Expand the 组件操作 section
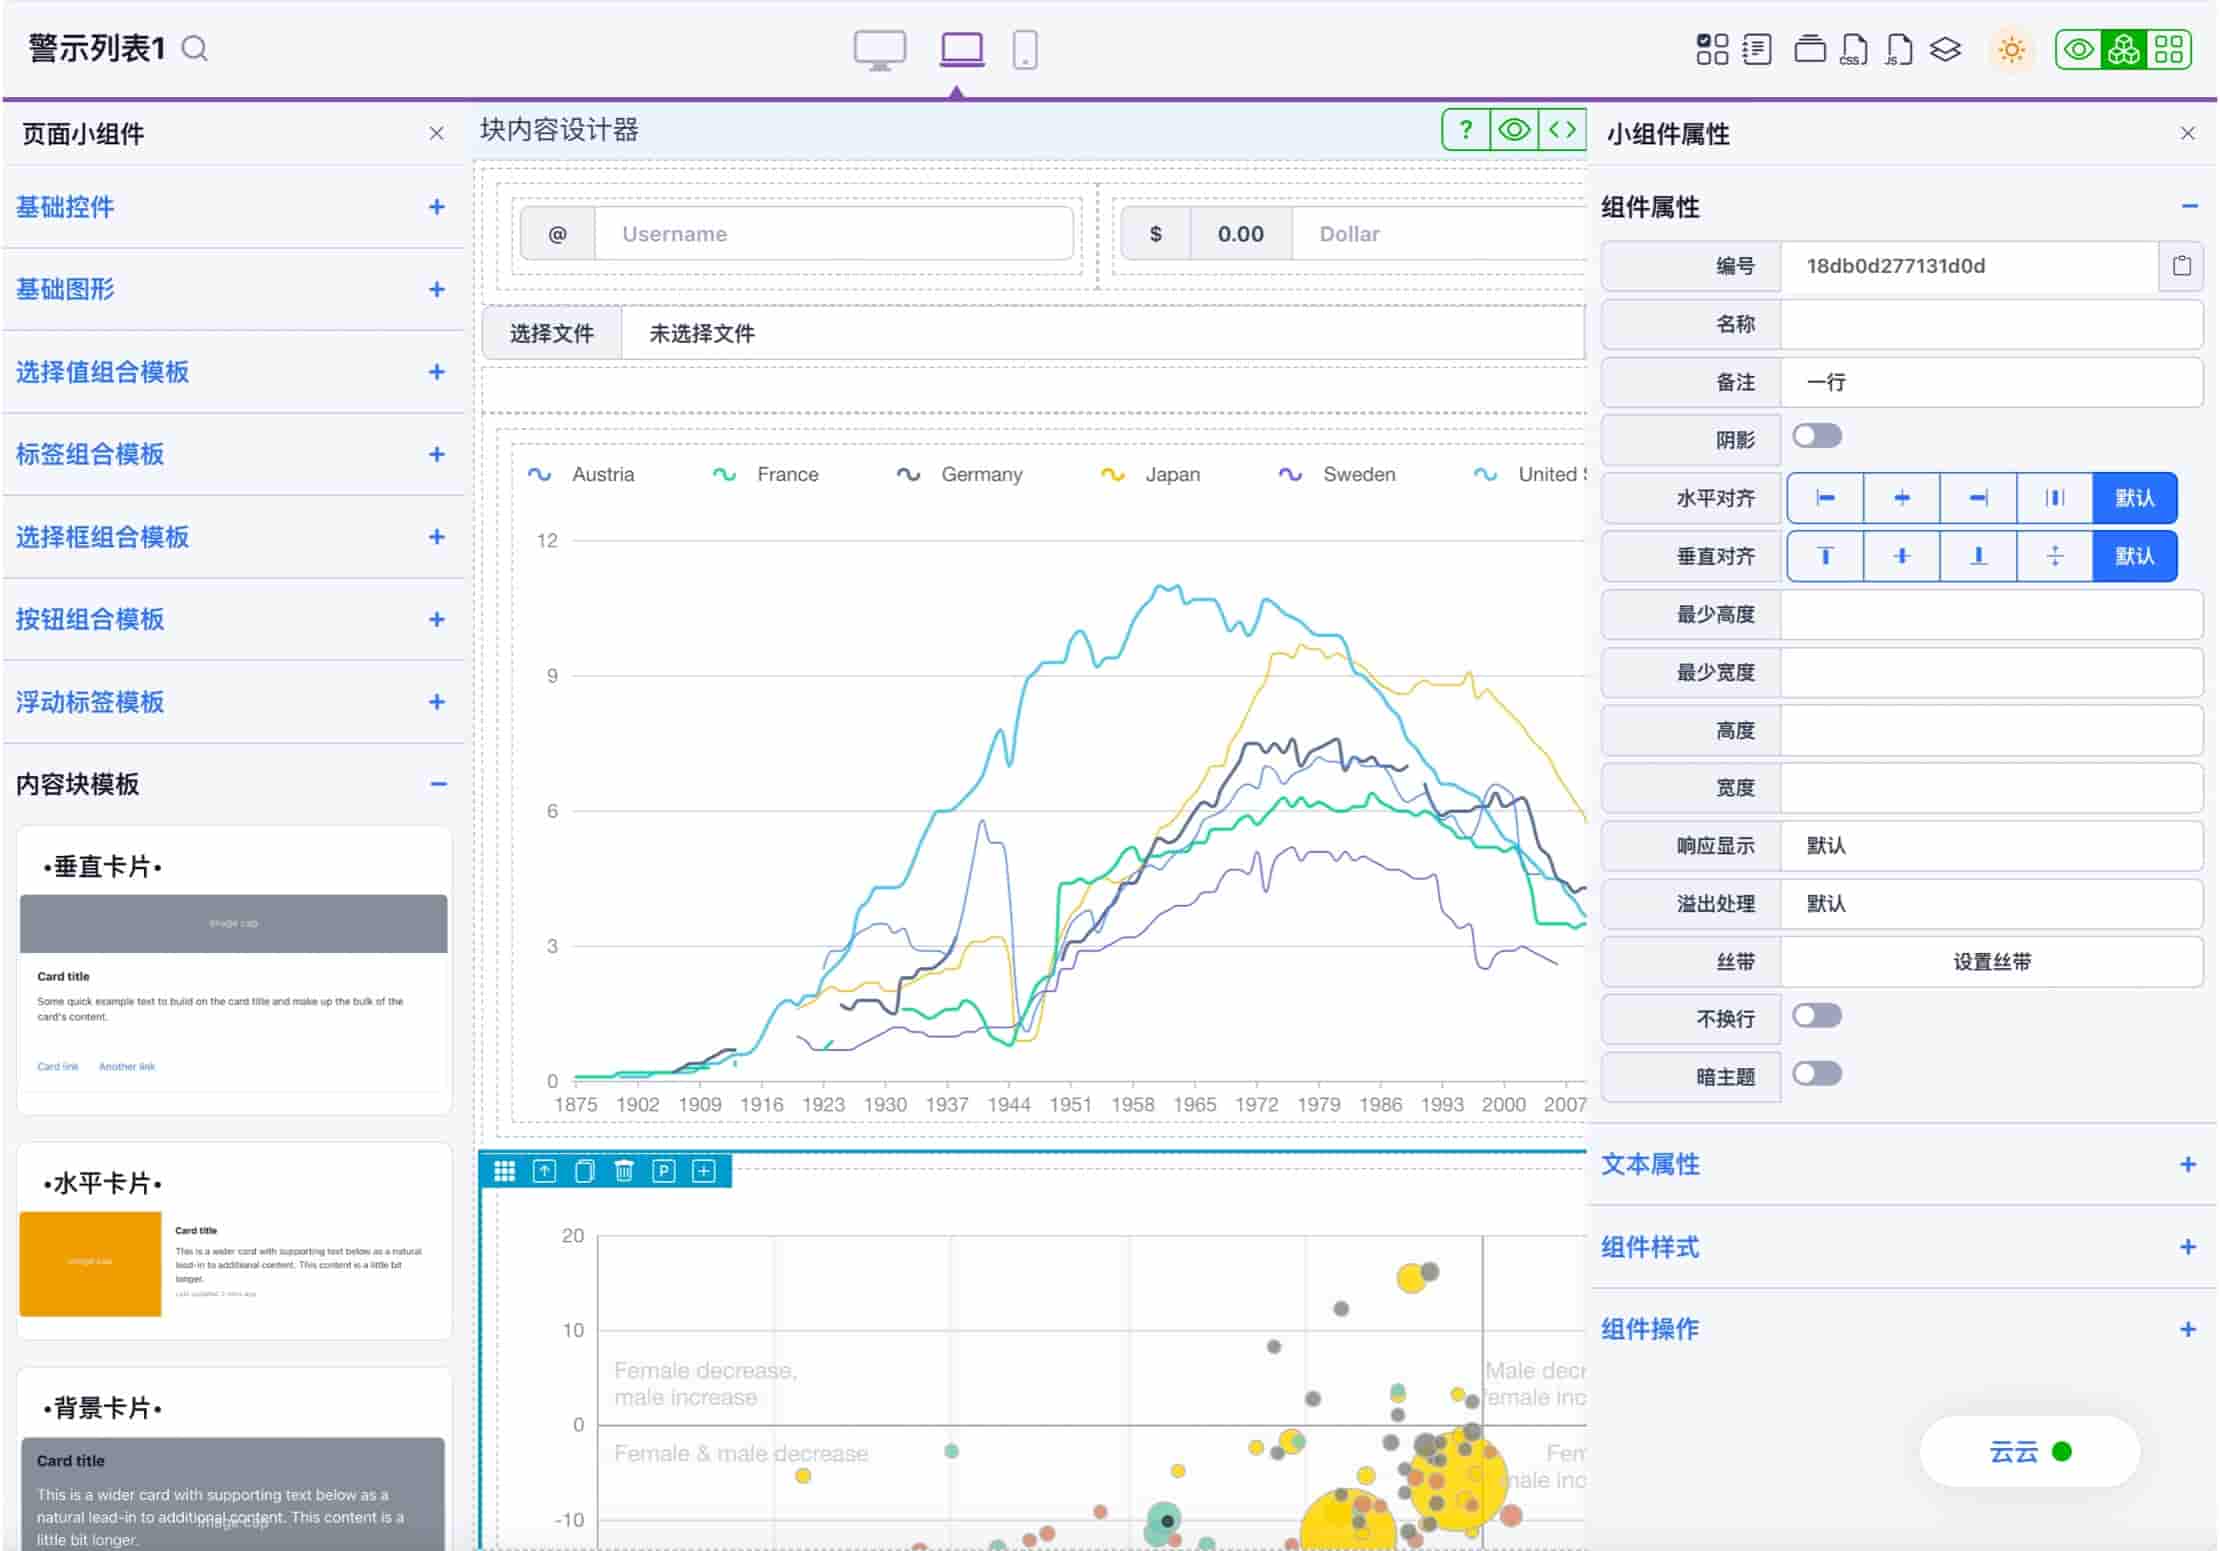 point(1902,1330)
